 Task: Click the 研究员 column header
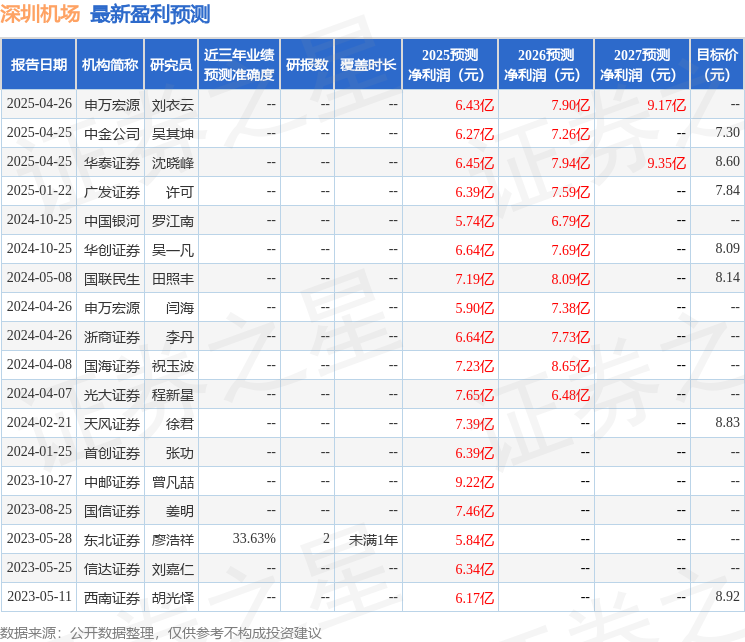point(171,65)
